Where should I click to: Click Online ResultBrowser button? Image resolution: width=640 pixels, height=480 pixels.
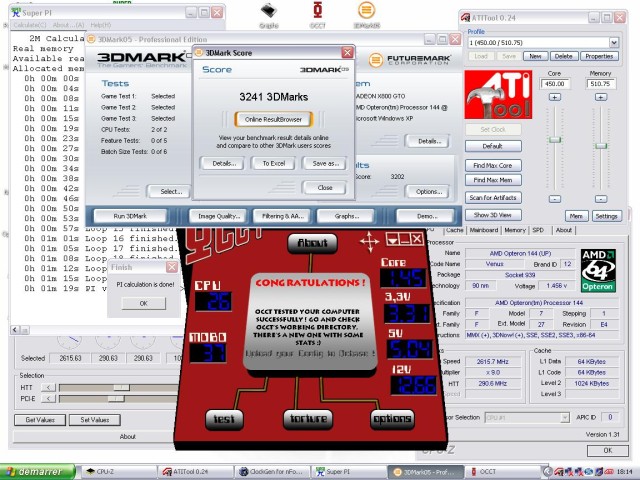coord(273,119)
